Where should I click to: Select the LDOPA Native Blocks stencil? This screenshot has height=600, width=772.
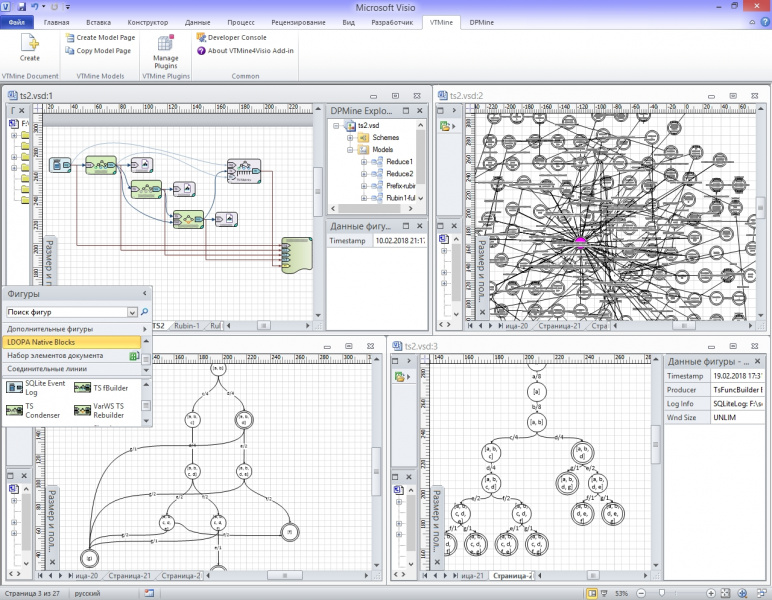[72, 342]
